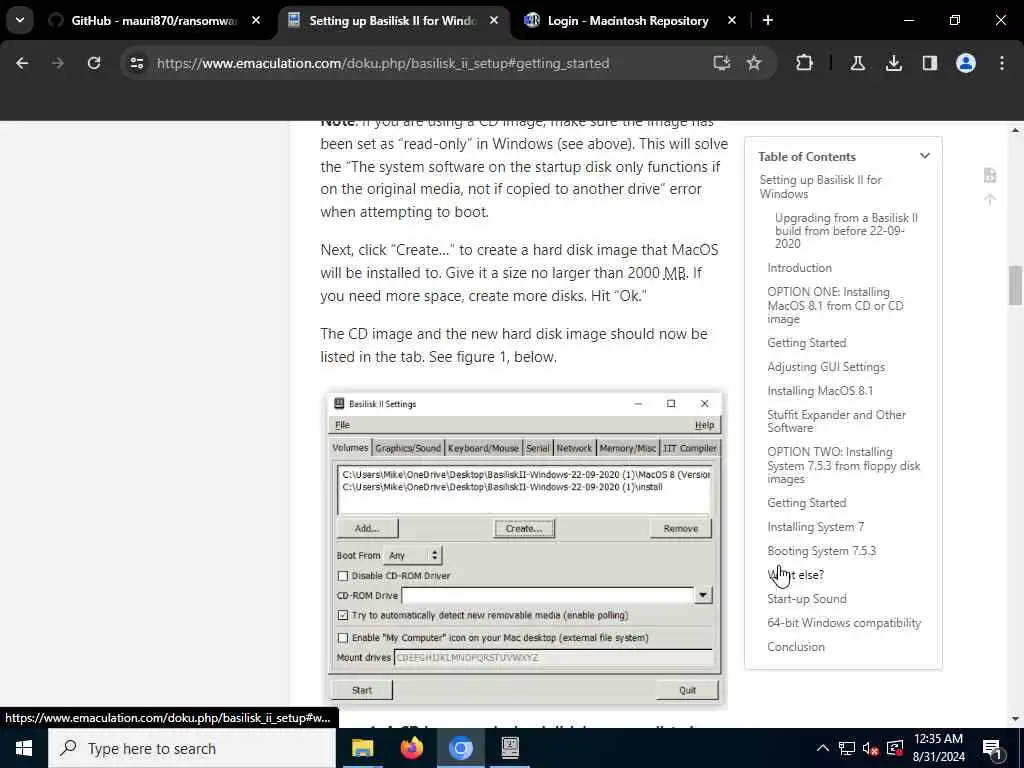Bookmark this page with the star
This screenshot has height=768, width=1024.
tap(754, 63)
